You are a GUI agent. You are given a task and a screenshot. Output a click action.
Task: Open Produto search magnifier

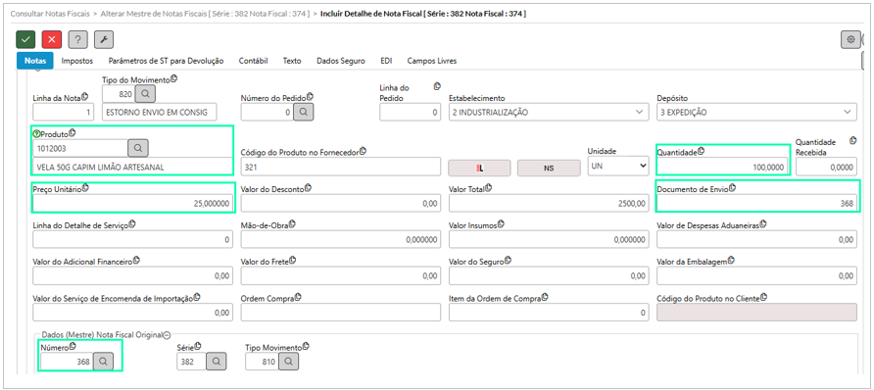point(138,148)
